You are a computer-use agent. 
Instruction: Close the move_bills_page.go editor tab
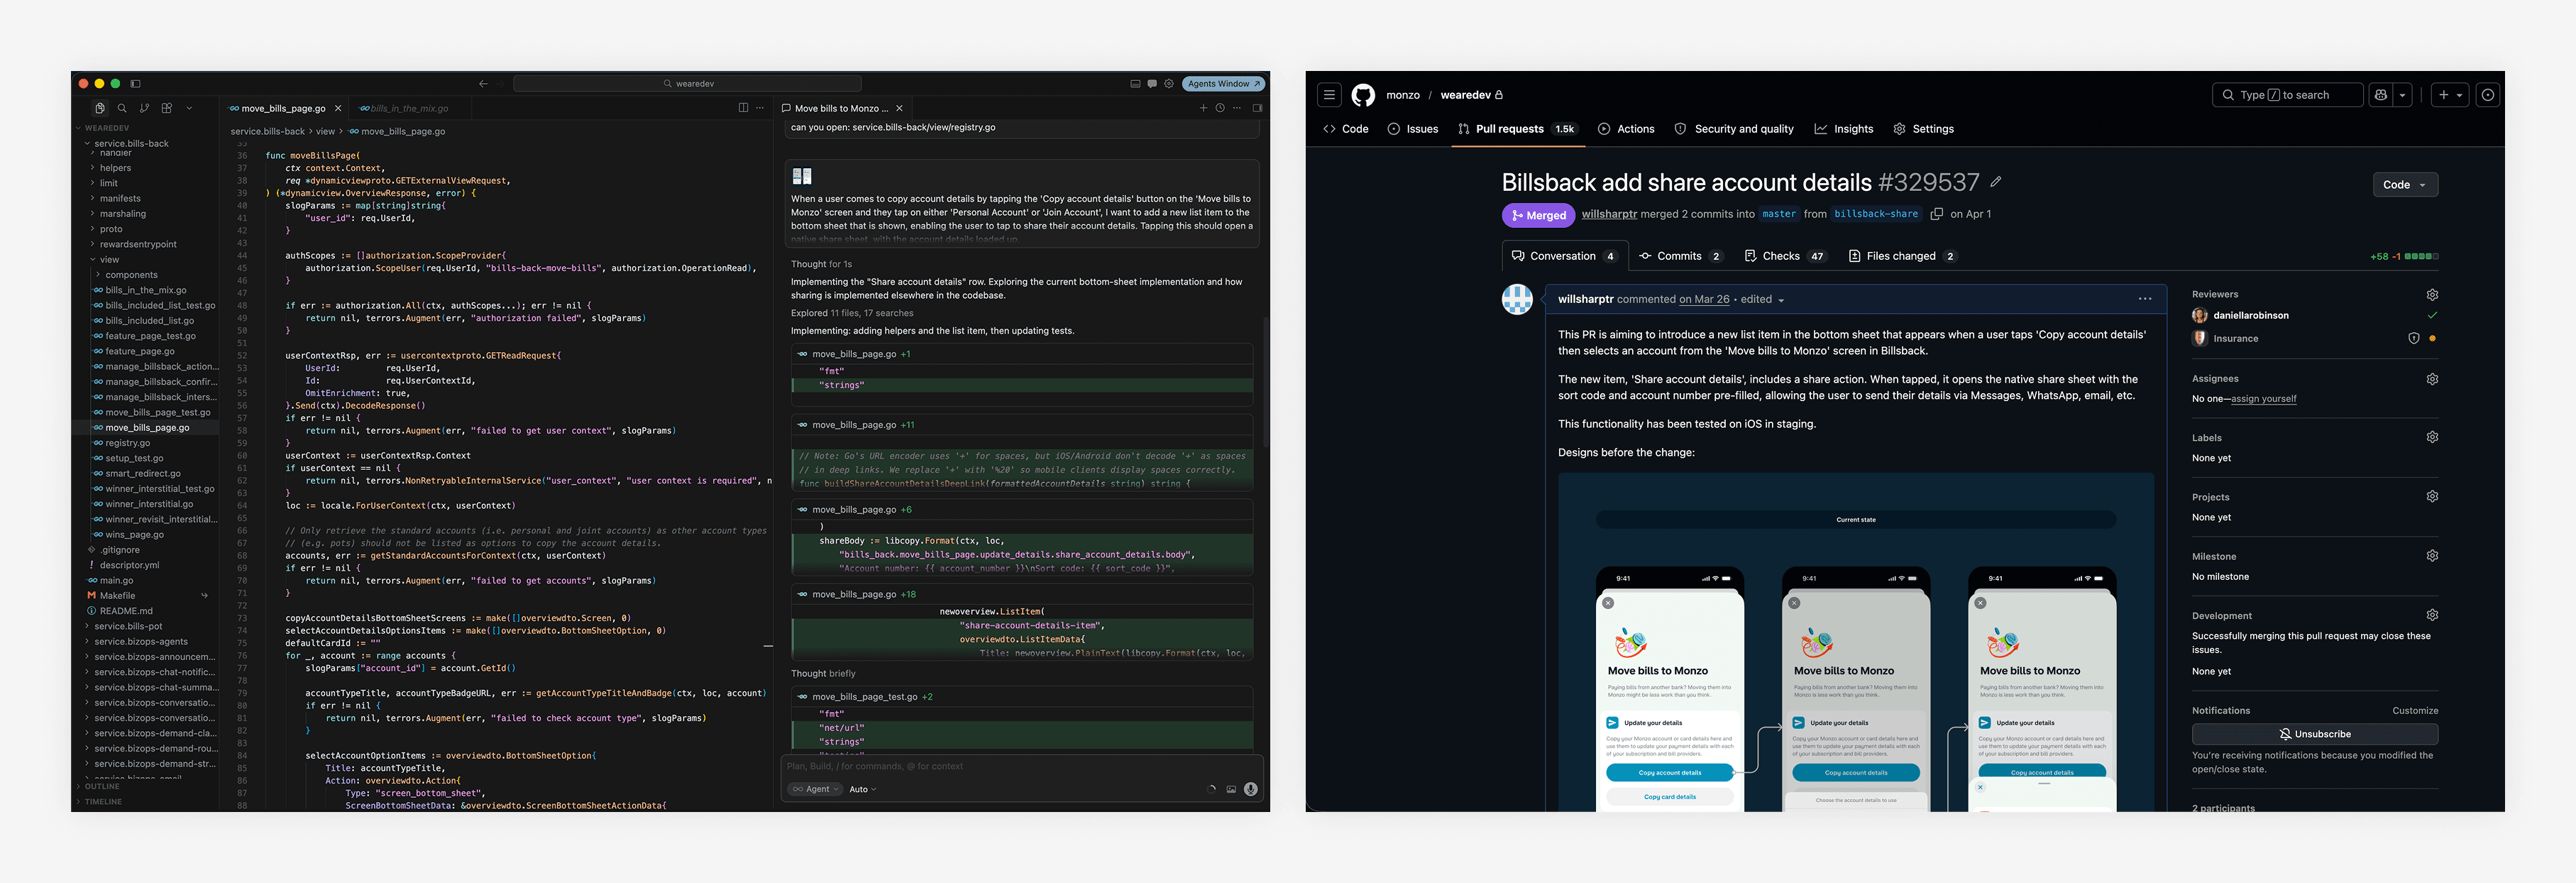[x=338, y=108]
